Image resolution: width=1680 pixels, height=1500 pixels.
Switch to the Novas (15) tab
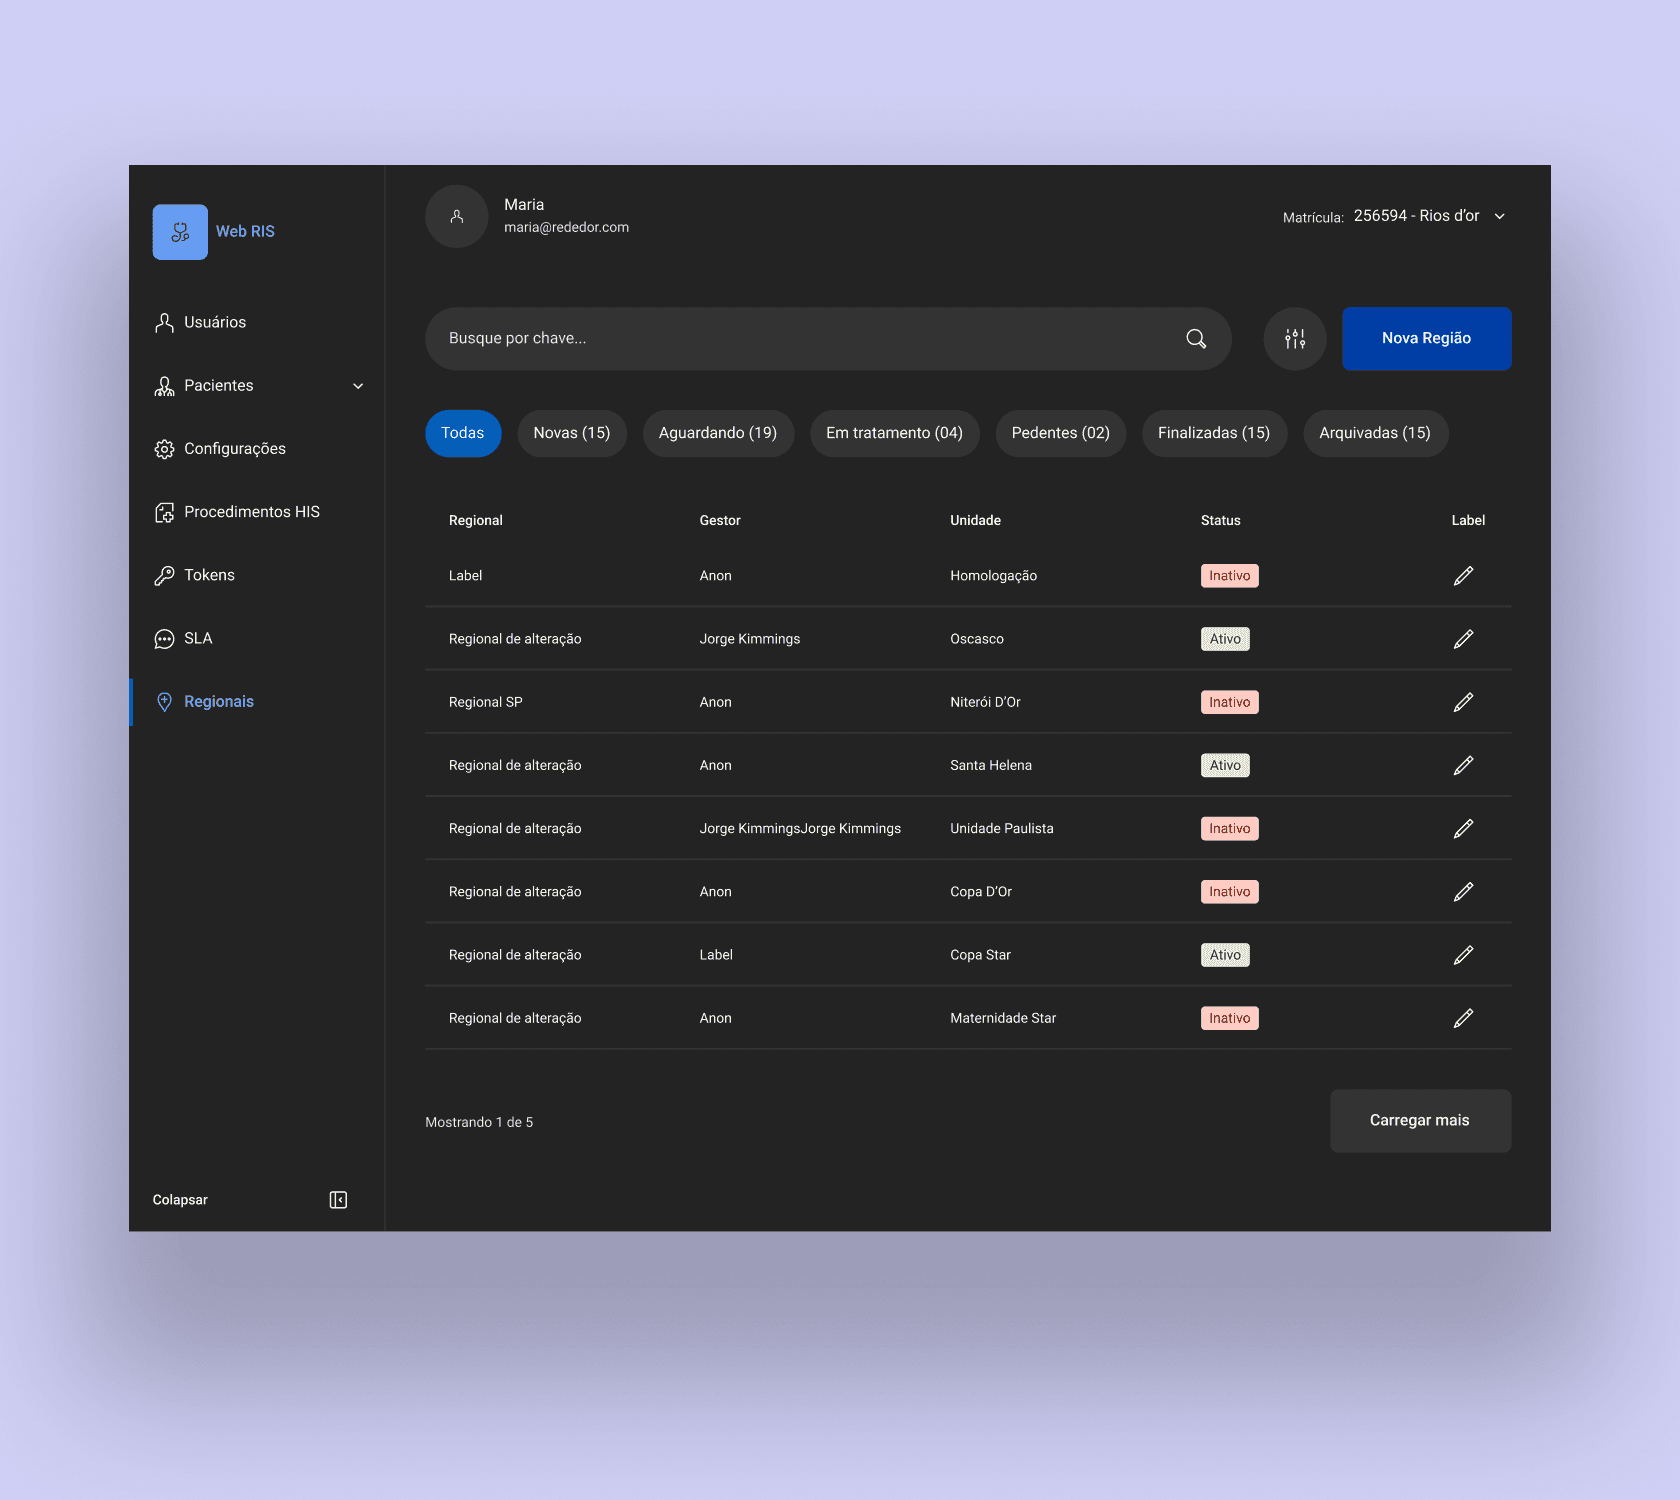pyautogui.click(x=572, y=433)
